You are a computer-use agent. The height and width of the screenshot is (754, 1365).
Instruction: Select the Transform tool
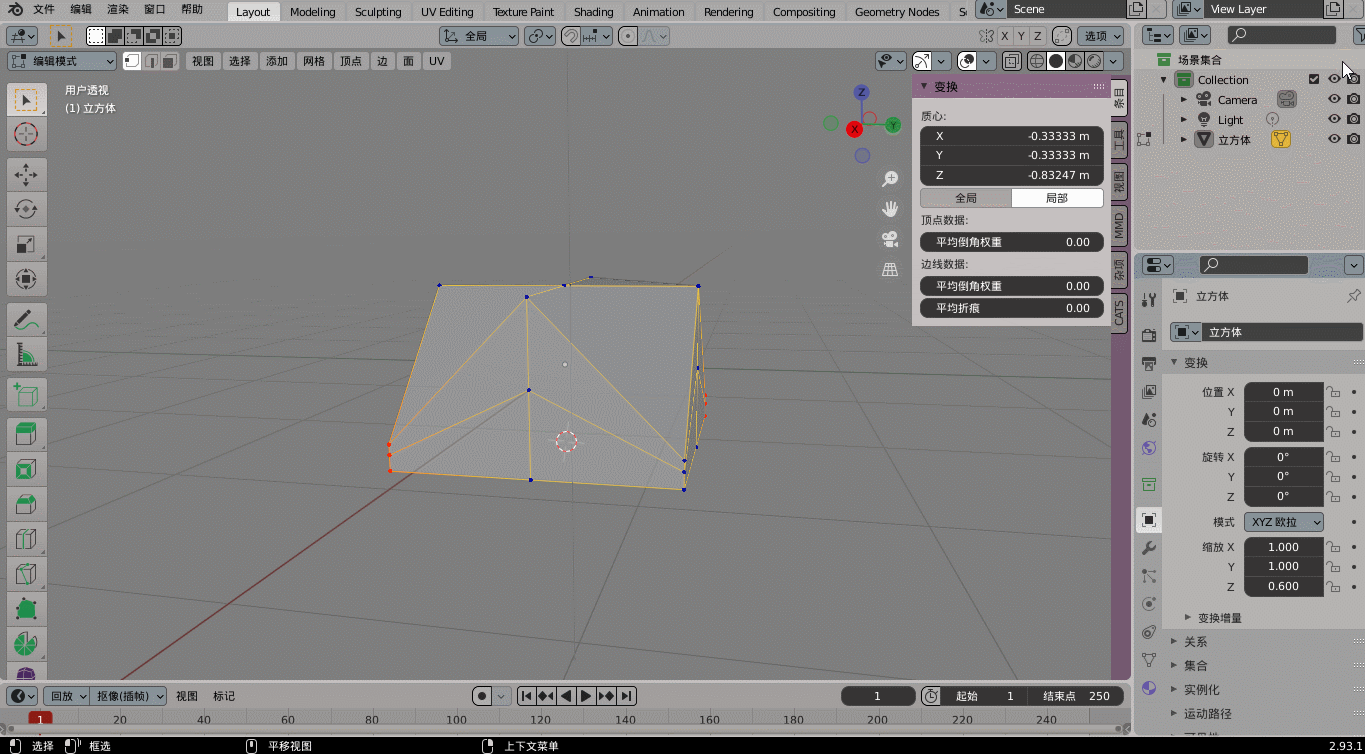click(26, 278)
